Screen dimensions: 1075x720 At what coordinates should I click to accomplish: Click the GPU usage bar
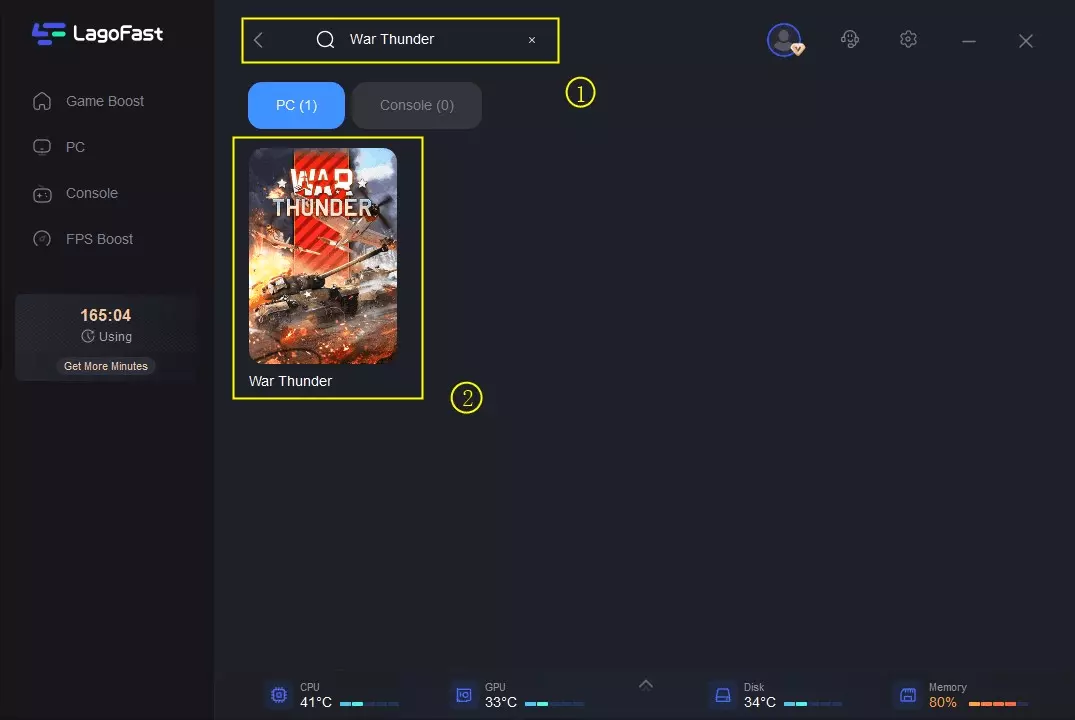554,704
